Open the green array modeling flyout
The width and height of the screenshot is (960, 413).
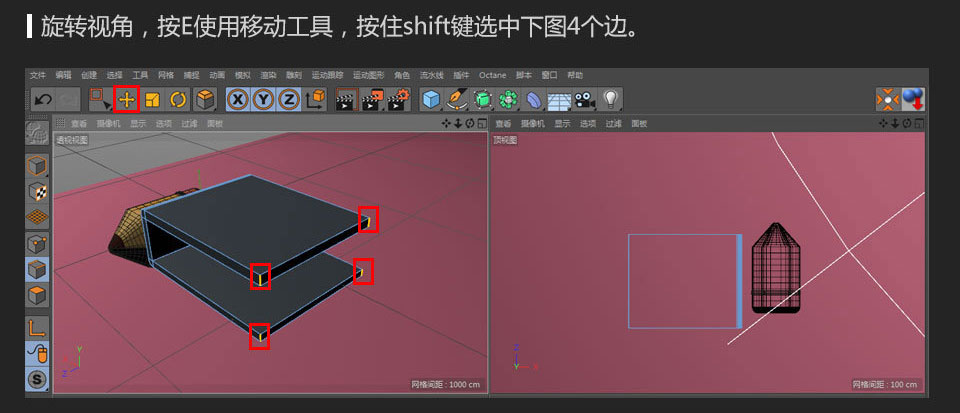508,100
